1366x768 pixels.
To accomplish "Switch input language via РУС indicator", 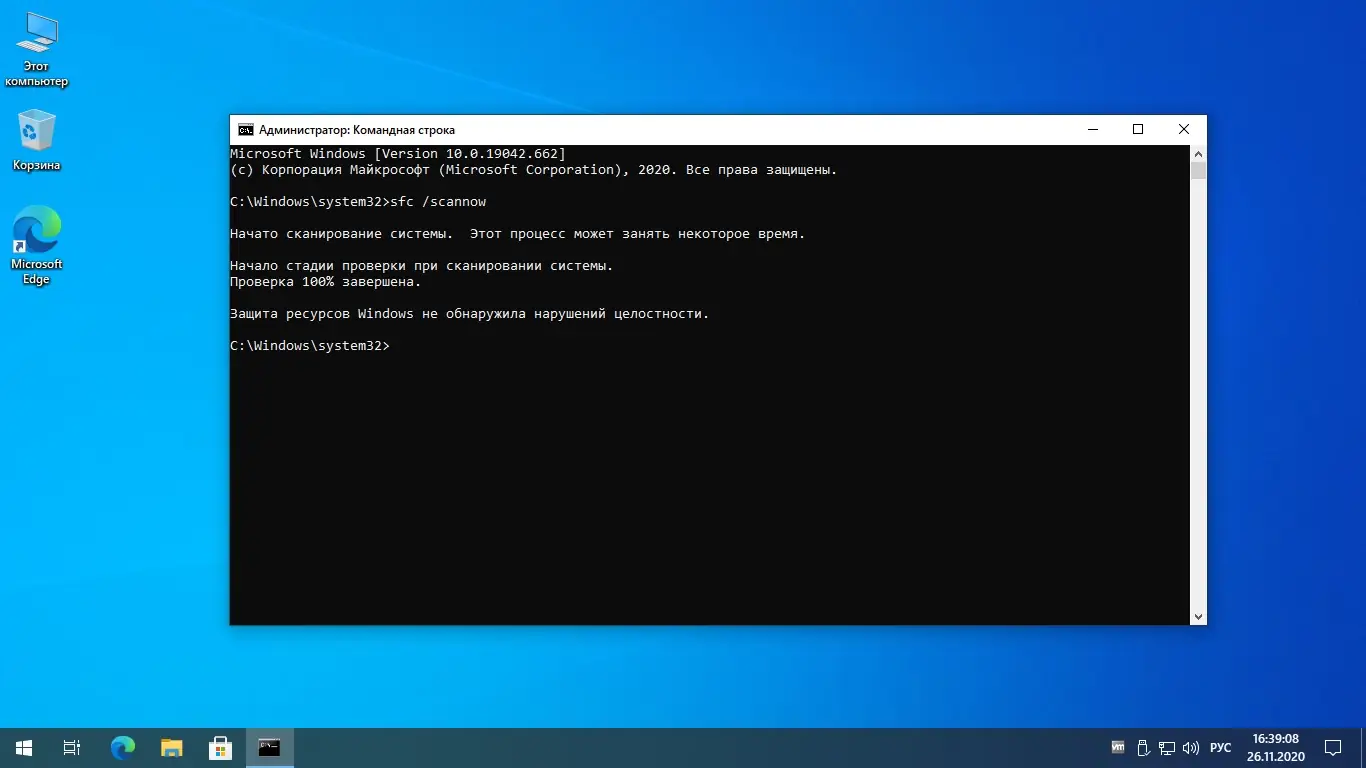I will [x=1221, y=747].
